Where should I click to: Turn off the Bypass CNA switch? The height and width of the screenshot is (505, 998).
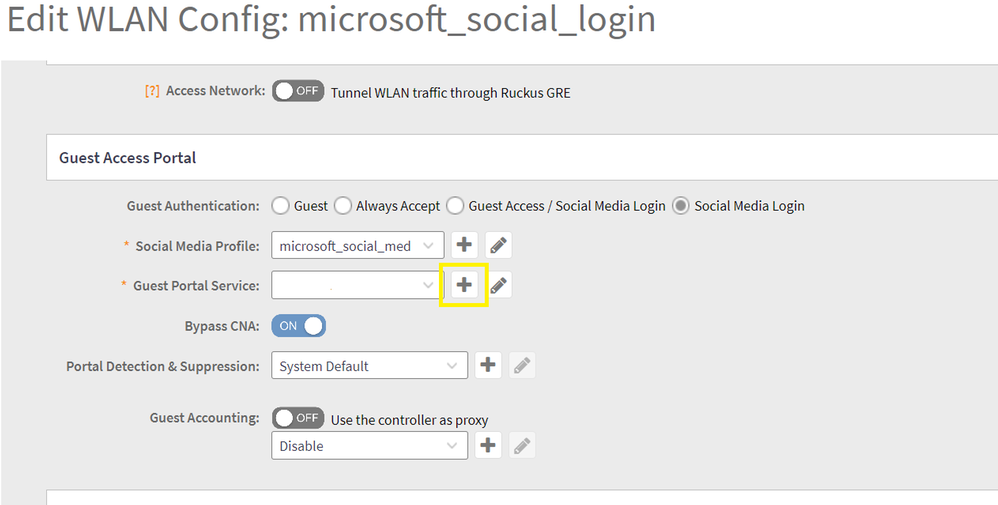click(x=298, y=326)
